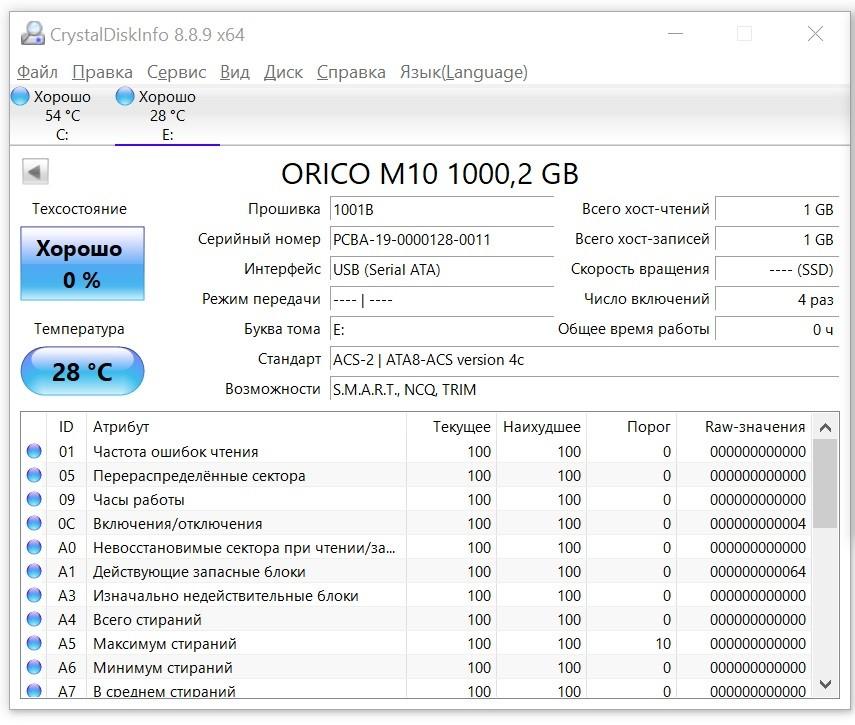This screenshot has width=855, height=725.
Task: Click status orb for attribute 01 row
Action: (35, 452)
